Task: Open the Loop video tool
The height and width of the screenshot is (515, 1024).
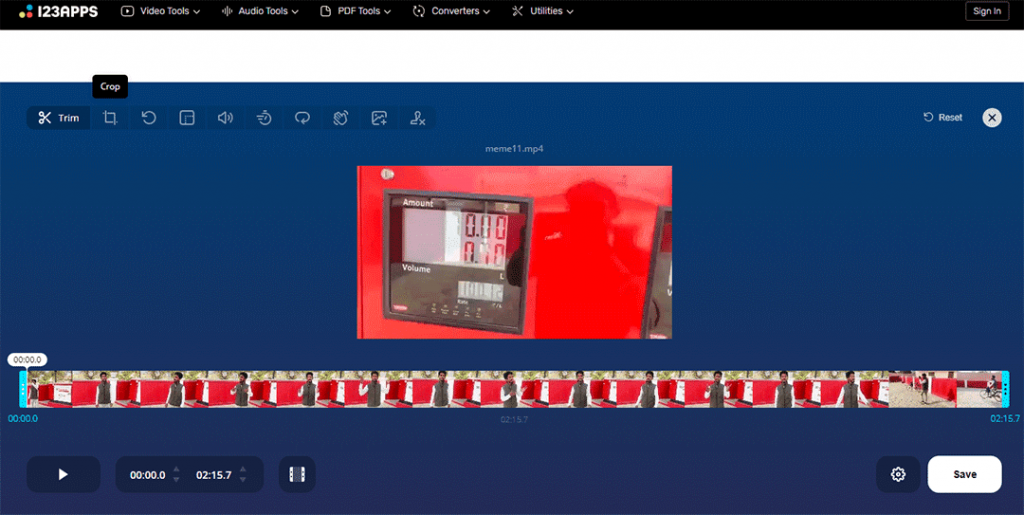Action: (302, 118)
